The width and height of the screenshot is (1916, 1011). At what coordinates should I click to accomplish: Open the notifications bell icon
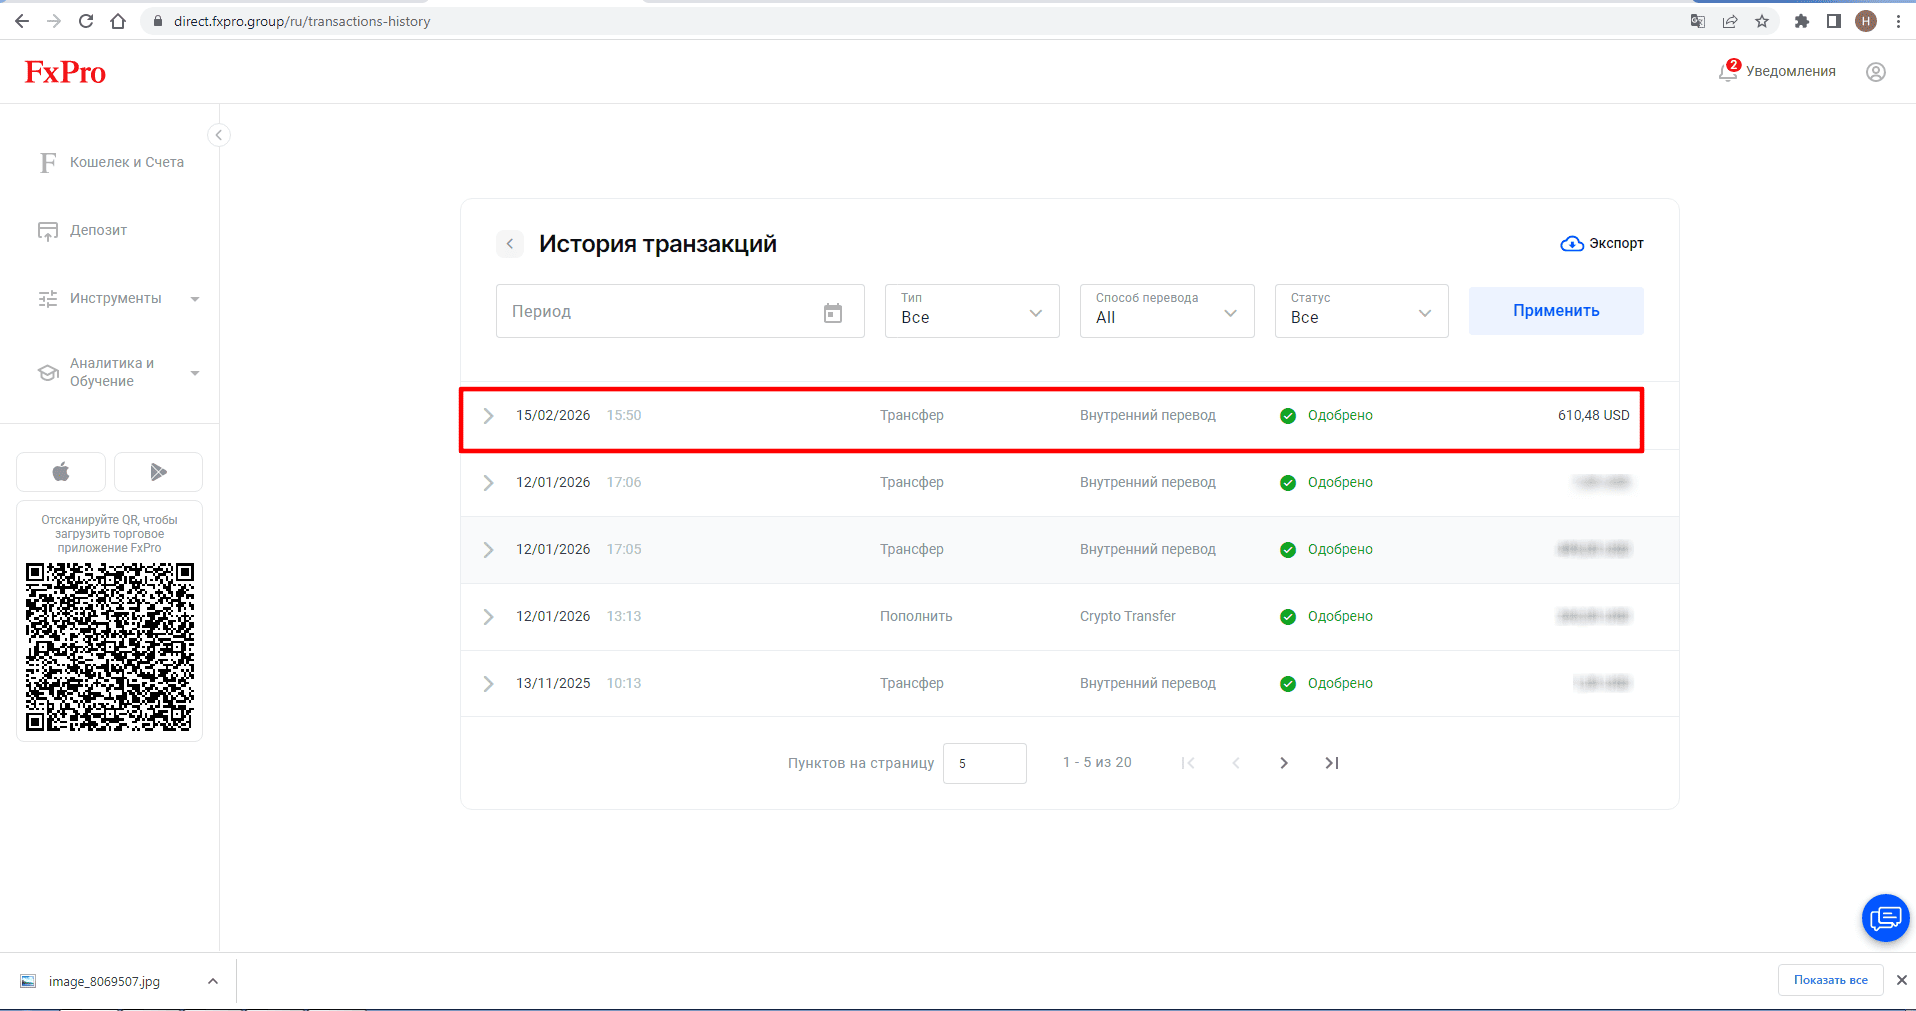click(1728, 71)
